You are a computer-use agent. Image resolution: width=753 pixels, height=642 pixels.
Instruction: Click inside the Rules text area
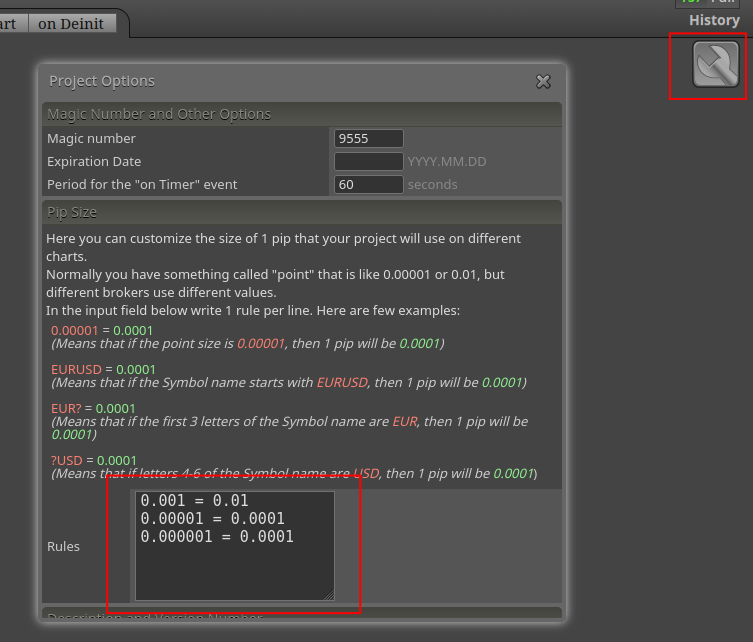pyautogui.click(x=235, y=545)
